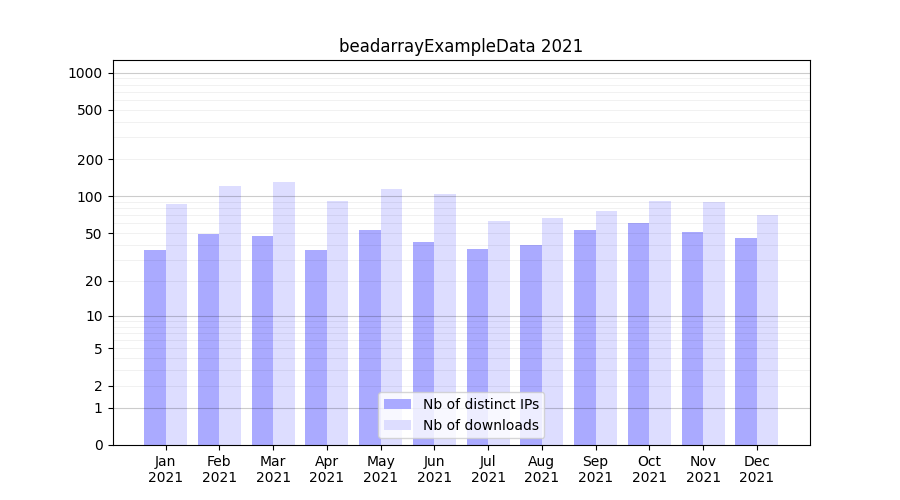Select the Jun 2021 distinct IPs bar
This screenshot has width=900, height=500.
click(x=424, y=343)
